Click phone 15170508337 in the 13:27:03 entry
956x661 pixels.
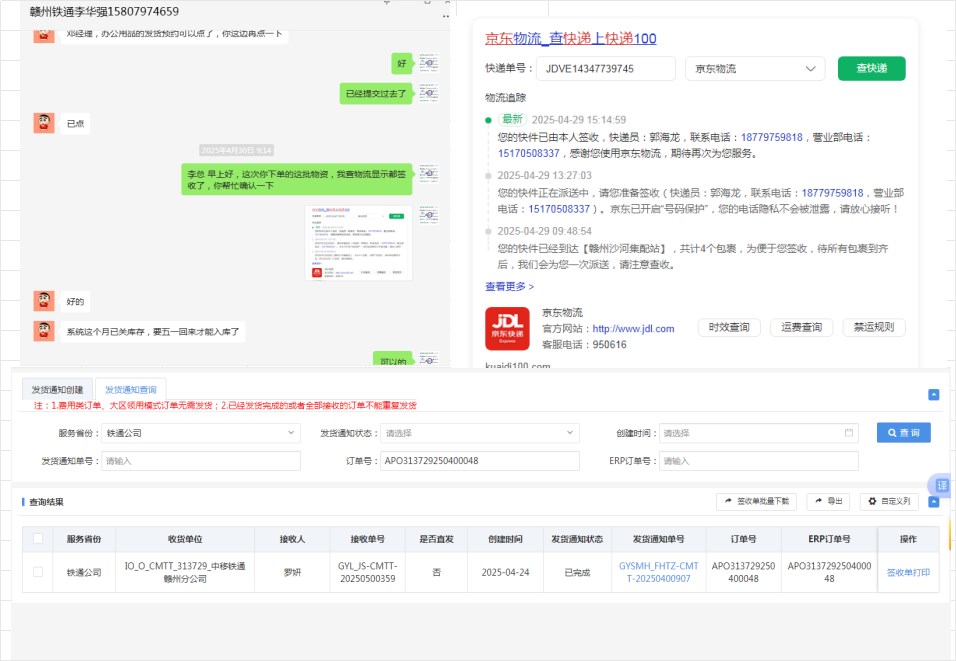559,209
